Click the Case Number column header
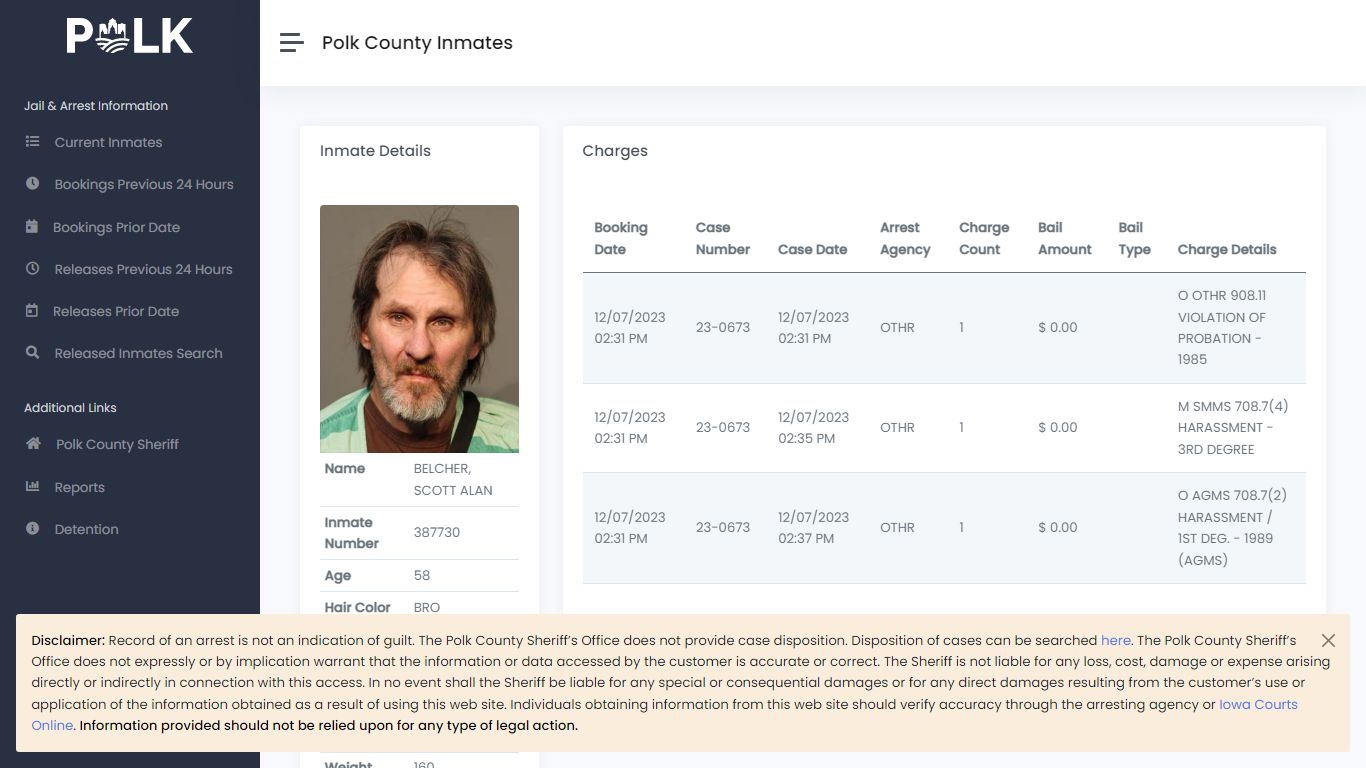1366x768 pixels. click(x=723, y=238)
